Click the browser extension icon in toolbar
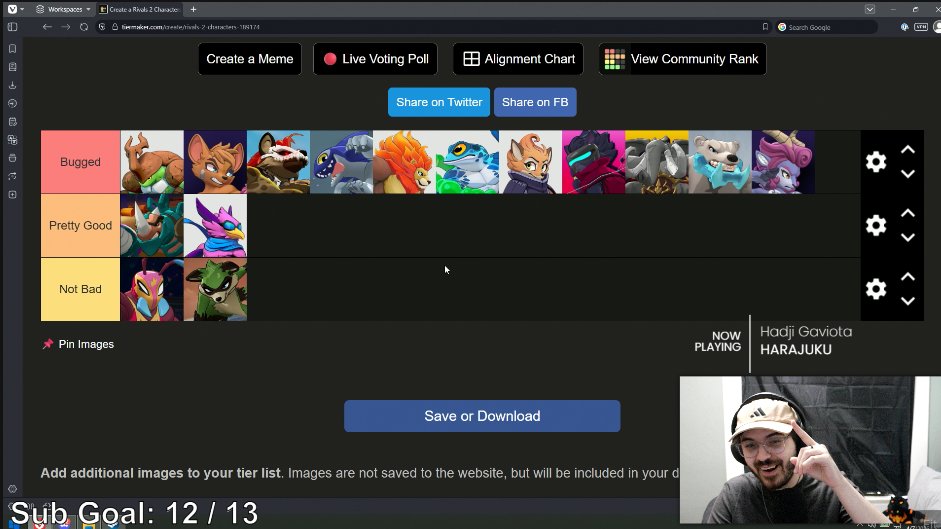Image resolution: width=941 pixels, height=529 pixels. pos(904,27)
